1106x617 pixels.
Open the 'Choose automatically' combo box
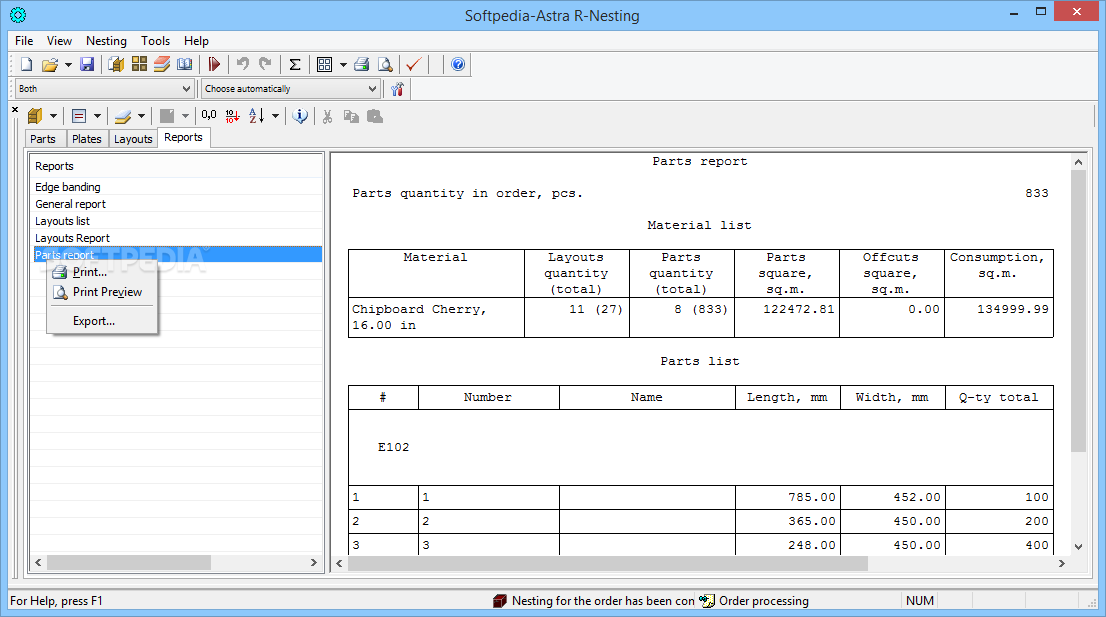tap(291, 89)
